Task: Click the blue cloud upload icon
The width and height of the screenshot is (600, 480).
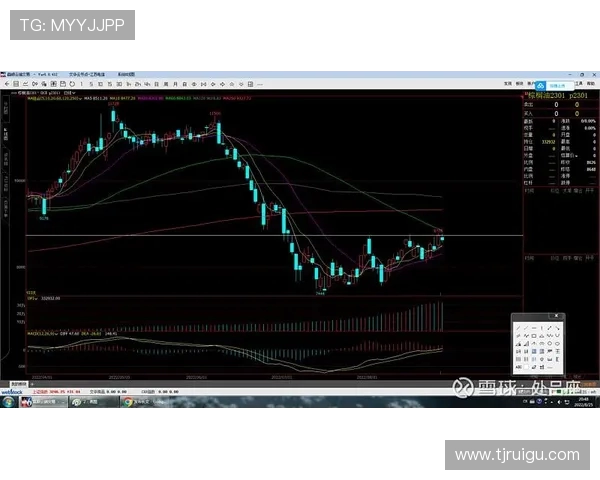Action: tap(539, 86)
